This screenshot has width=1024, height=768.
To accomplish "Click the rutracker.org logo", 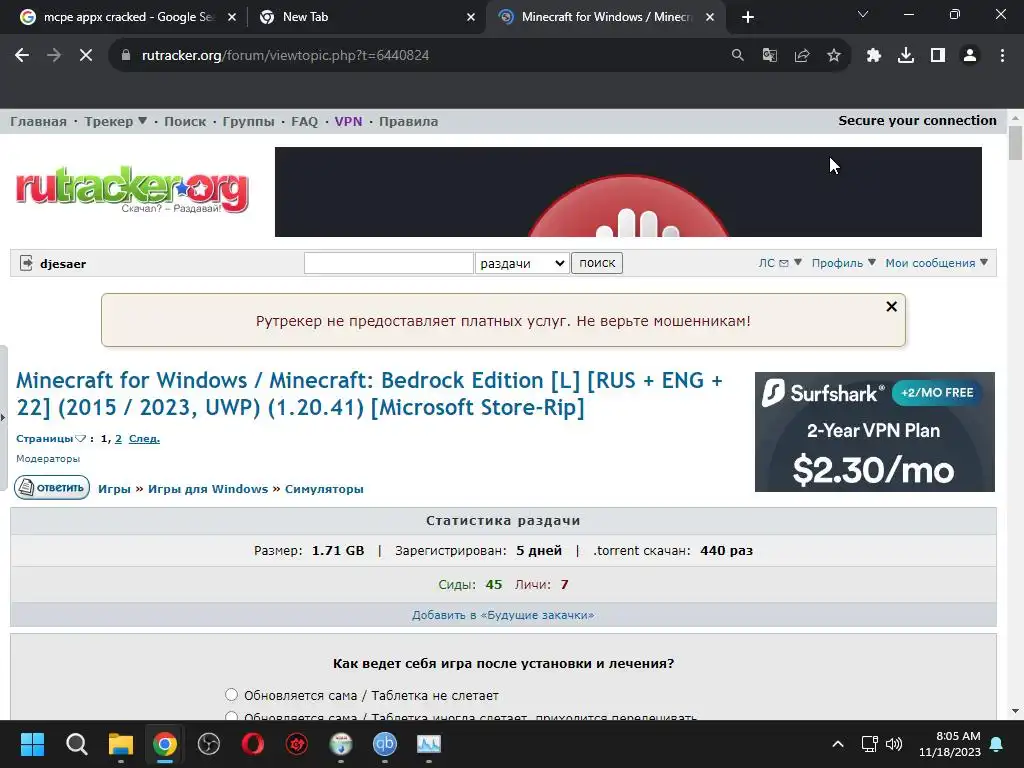I will coord(132,189).
